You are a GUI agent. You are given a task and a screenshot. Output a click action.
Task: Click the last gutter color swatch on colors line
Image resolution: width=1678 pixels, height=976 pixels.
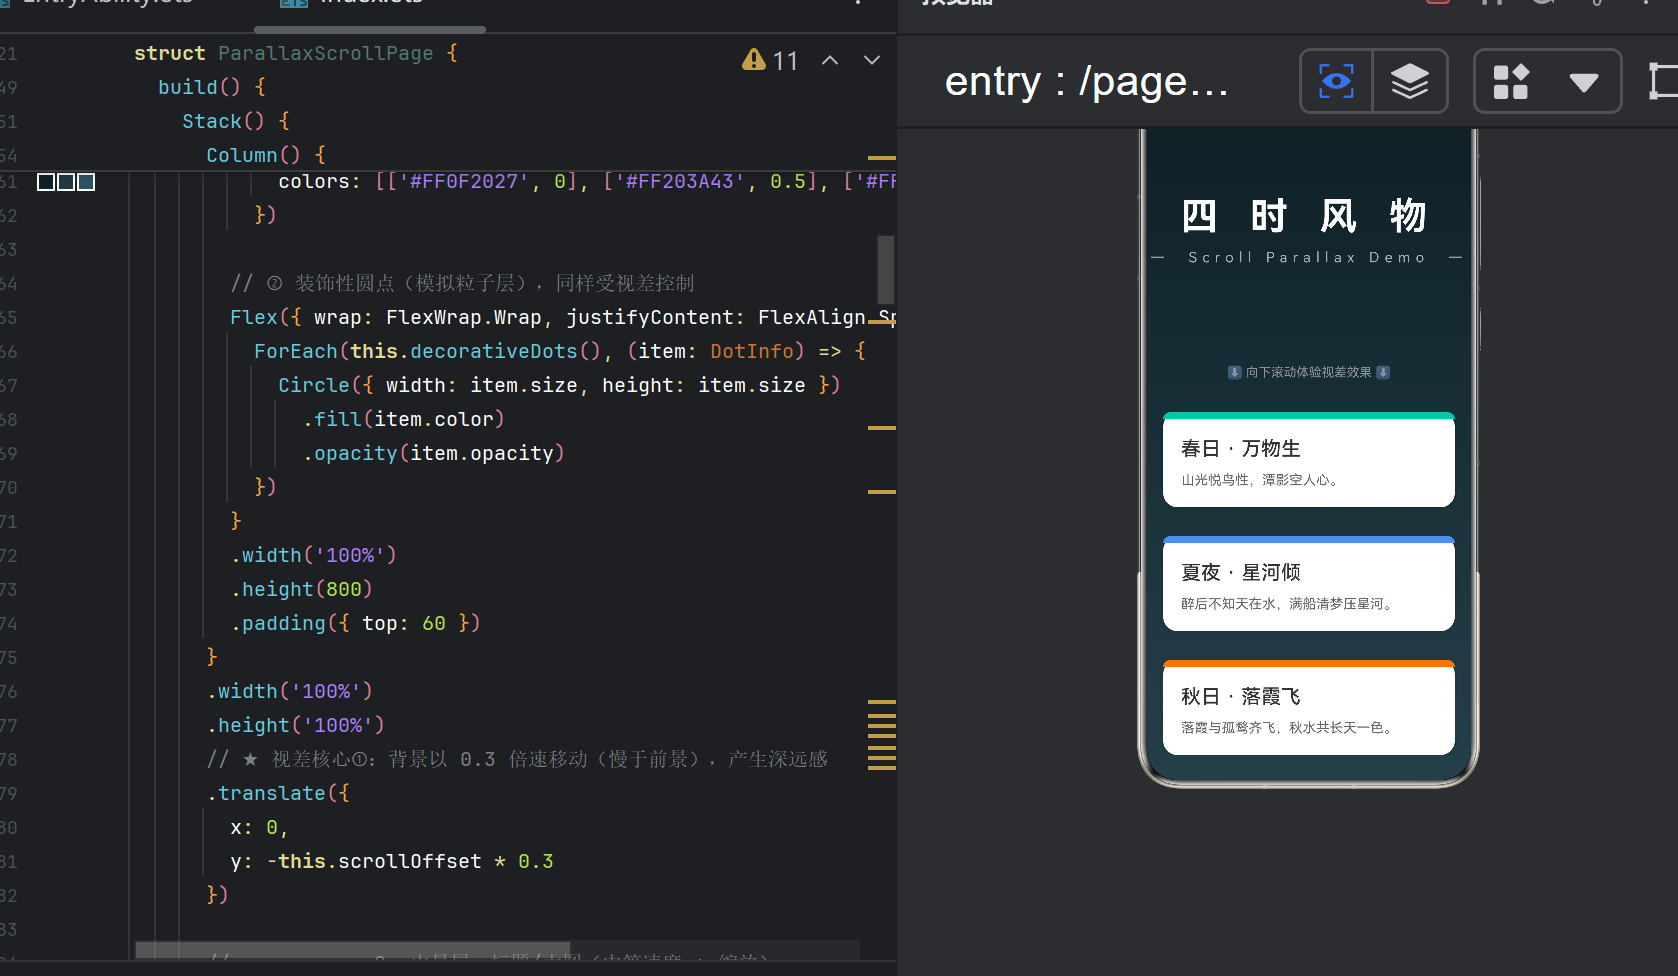(x=86, y=182)
